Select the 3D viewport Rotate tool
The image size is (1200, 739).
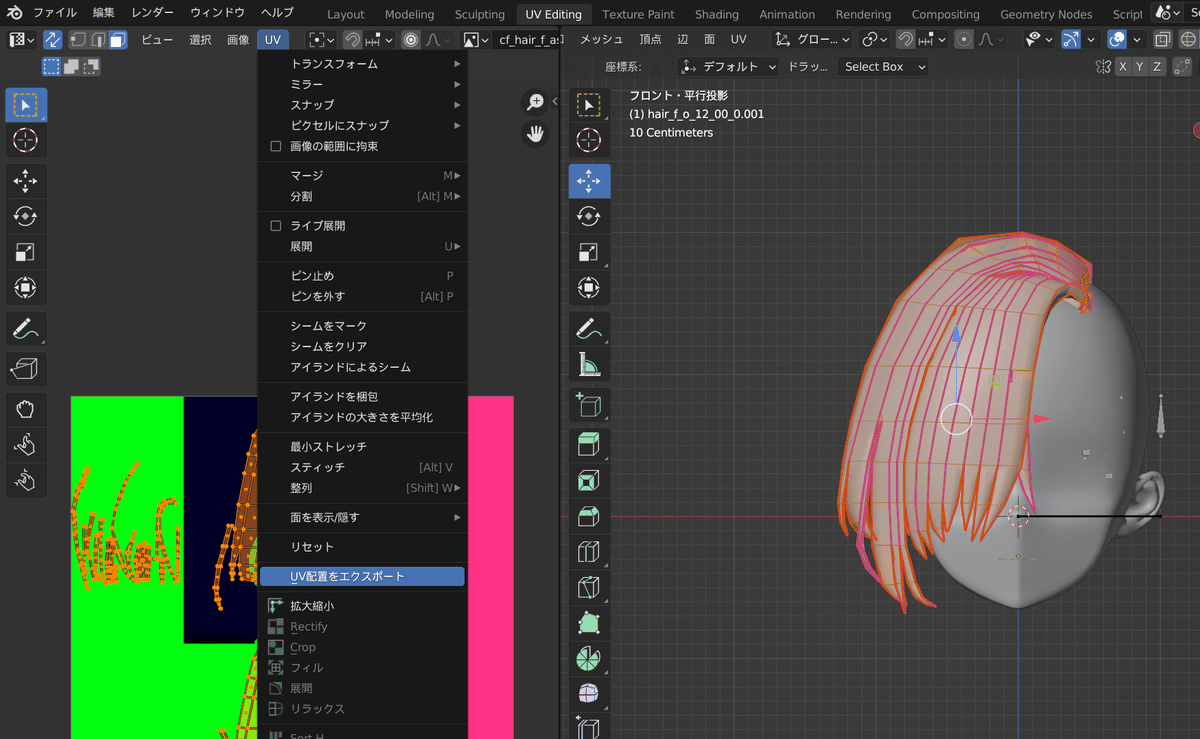click(589, 216)
